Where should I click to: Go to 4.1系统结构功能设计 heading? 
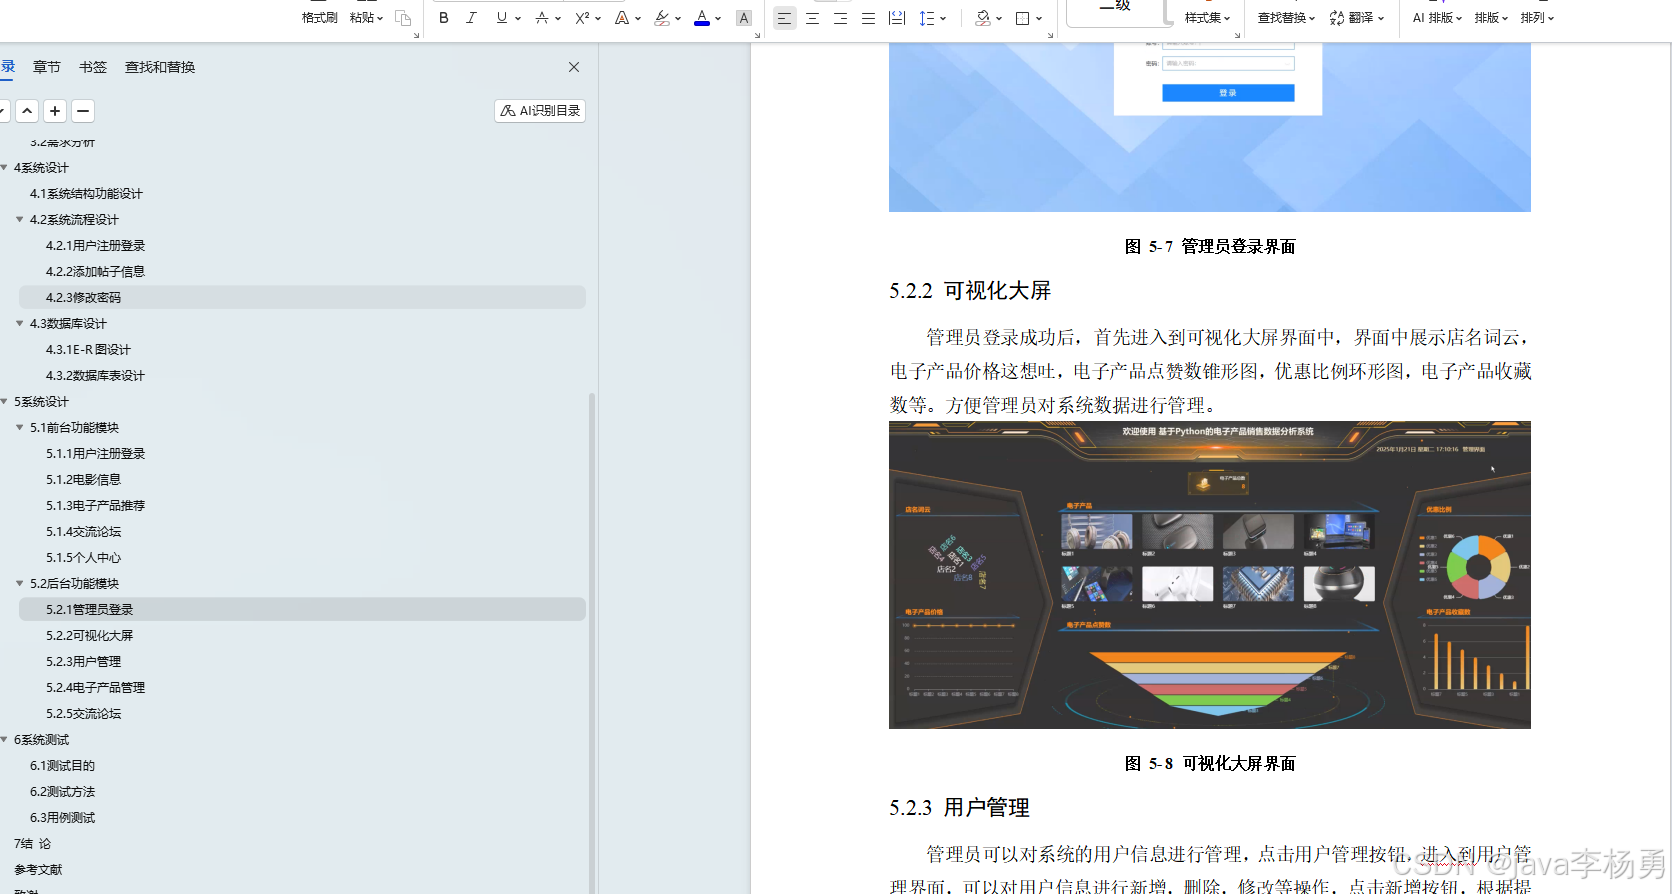86,194
